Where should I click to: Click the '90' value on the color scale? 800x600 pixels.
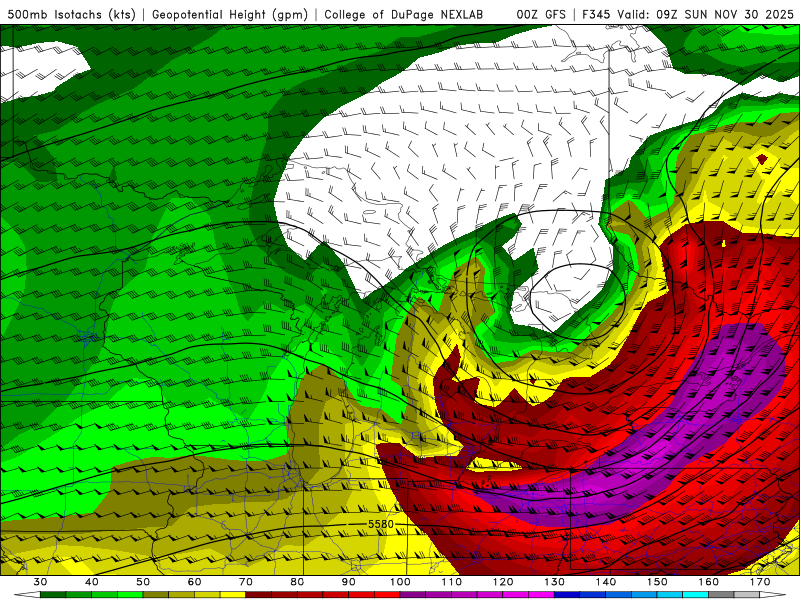(x=349, y=582)
